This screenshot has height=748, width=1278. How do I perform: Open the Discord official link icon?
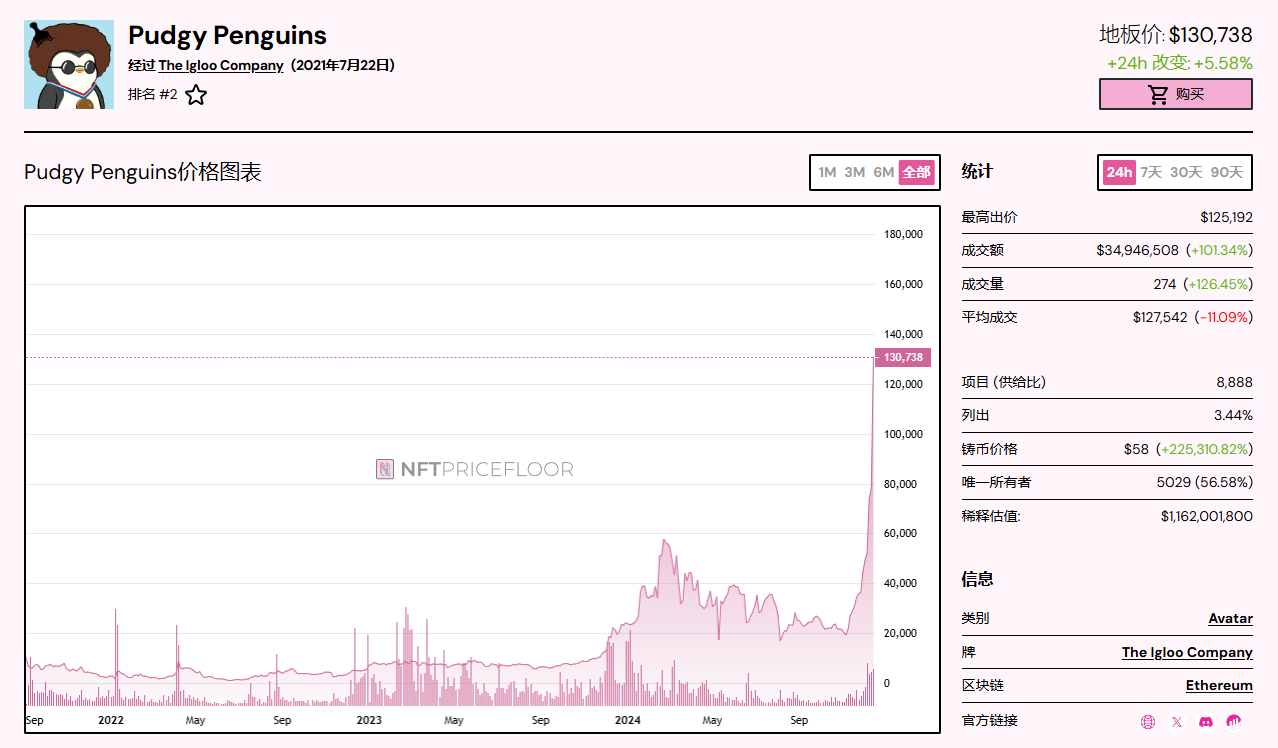[x=1206, y=721]
